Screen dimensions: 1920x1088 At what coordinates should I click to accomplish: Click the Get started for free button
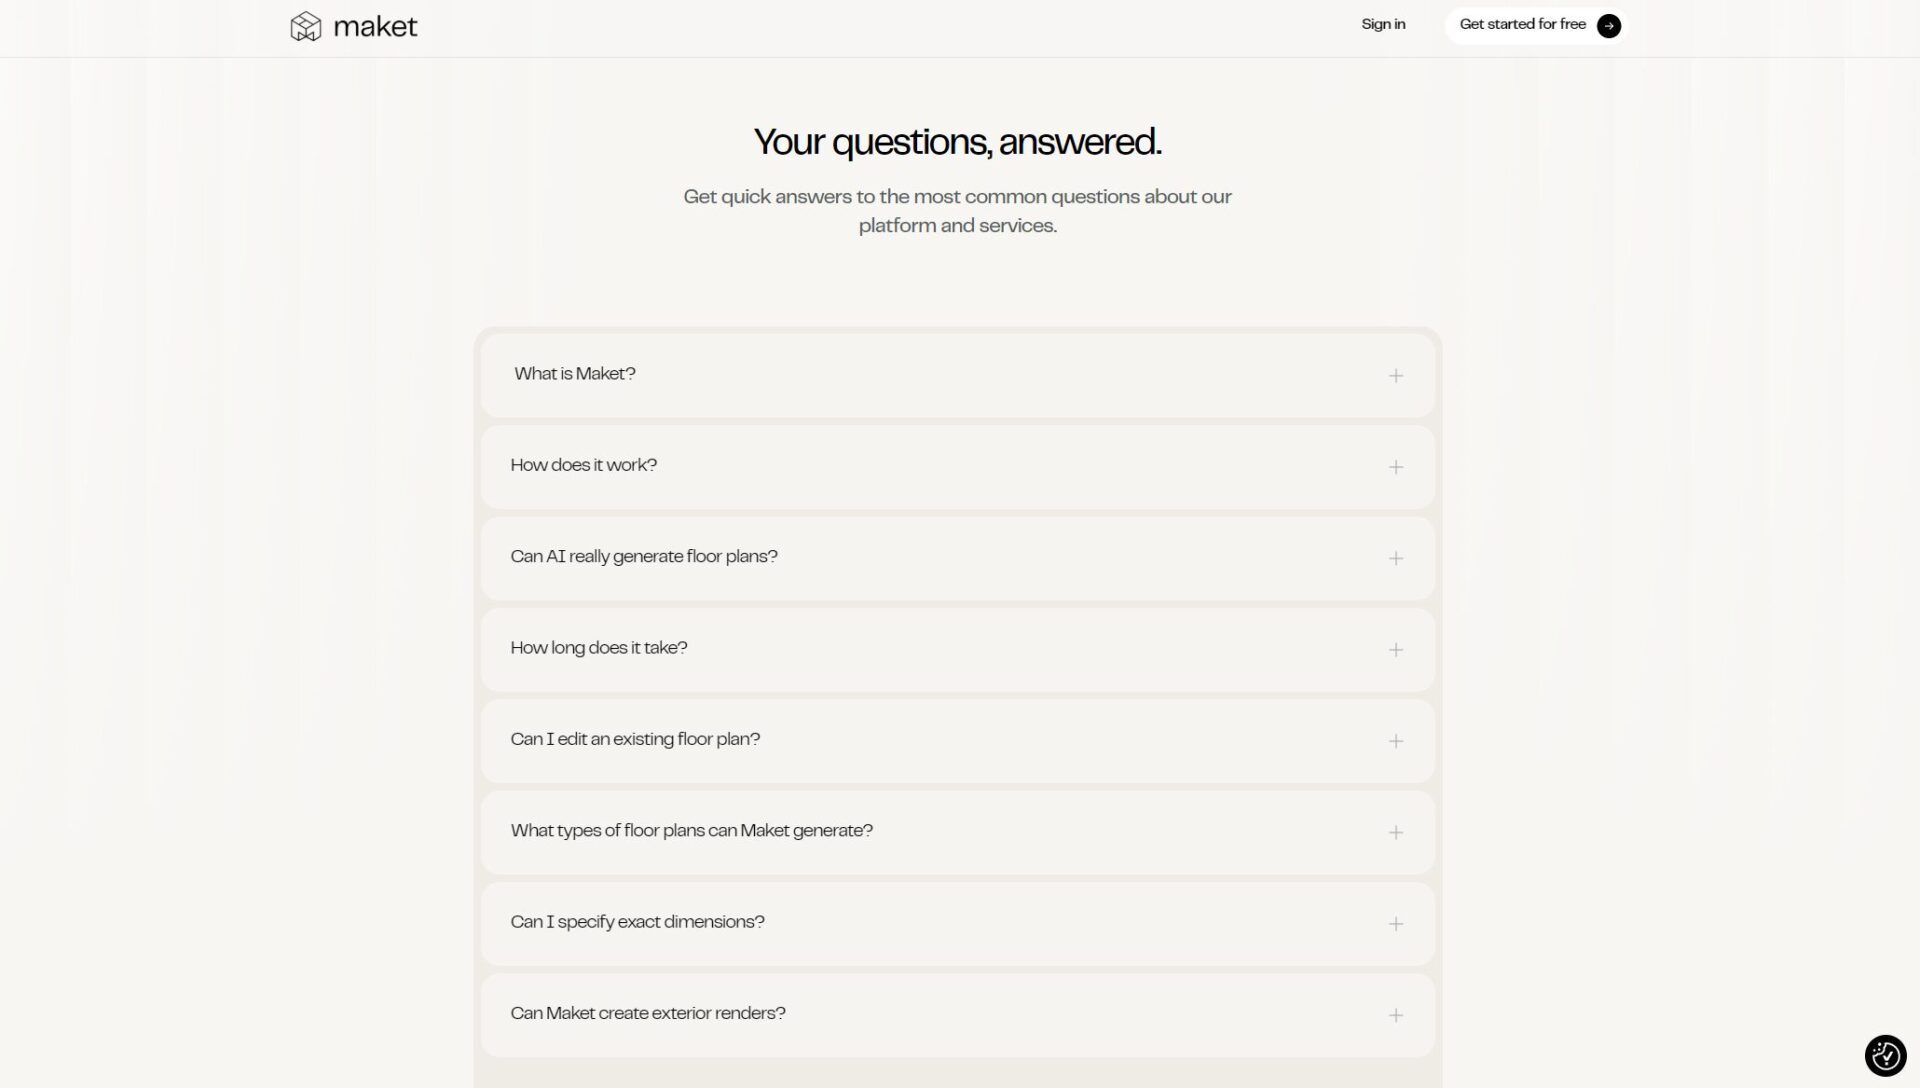pyautogui.click(x=1522, y=25)
